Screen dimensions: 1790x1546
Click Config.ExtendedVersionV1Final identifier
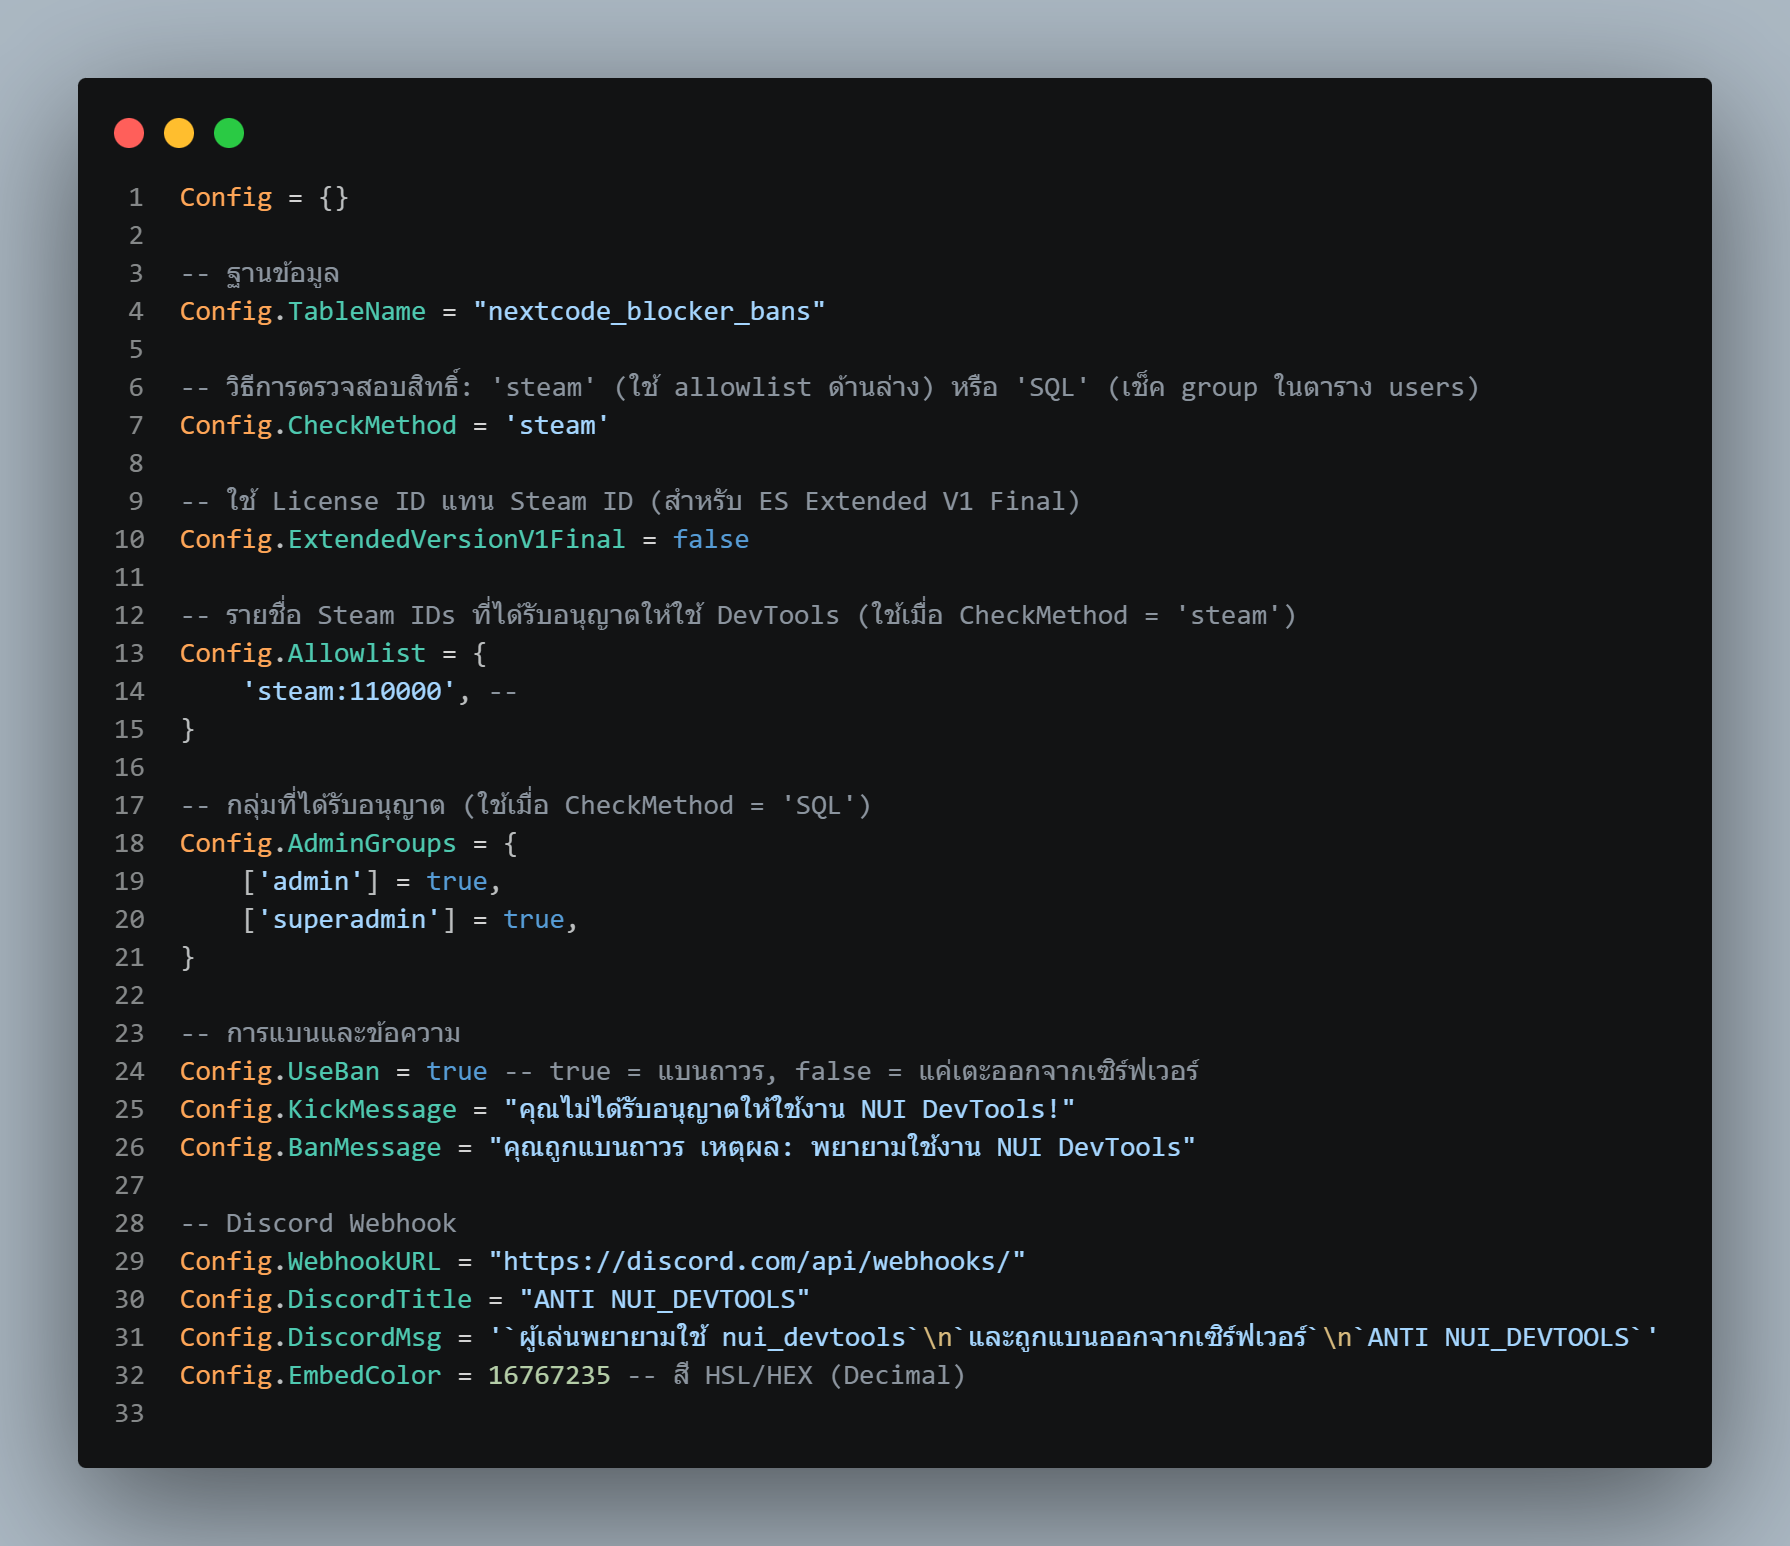402,539
